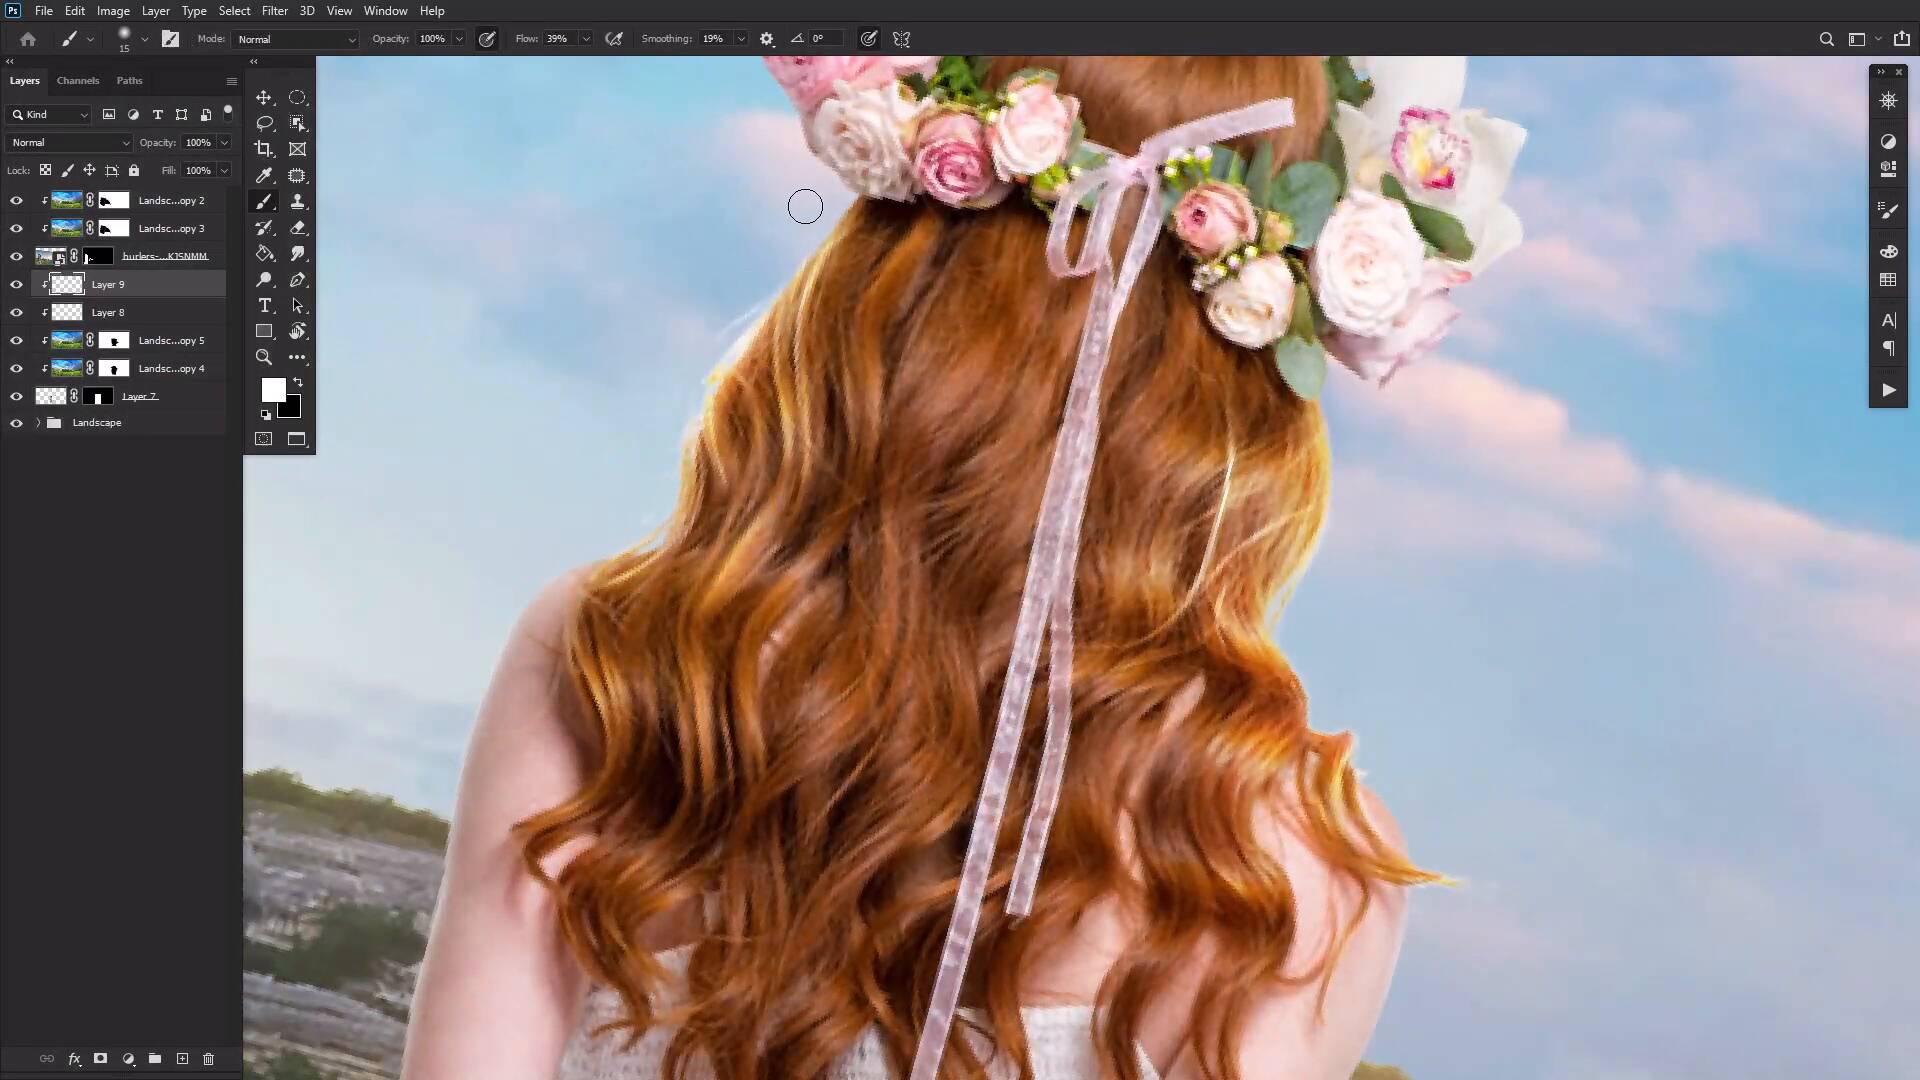Viewport: 1920px width, 1080px height.
Task: Open the Paragraph panel
Action: [1889, 348]
